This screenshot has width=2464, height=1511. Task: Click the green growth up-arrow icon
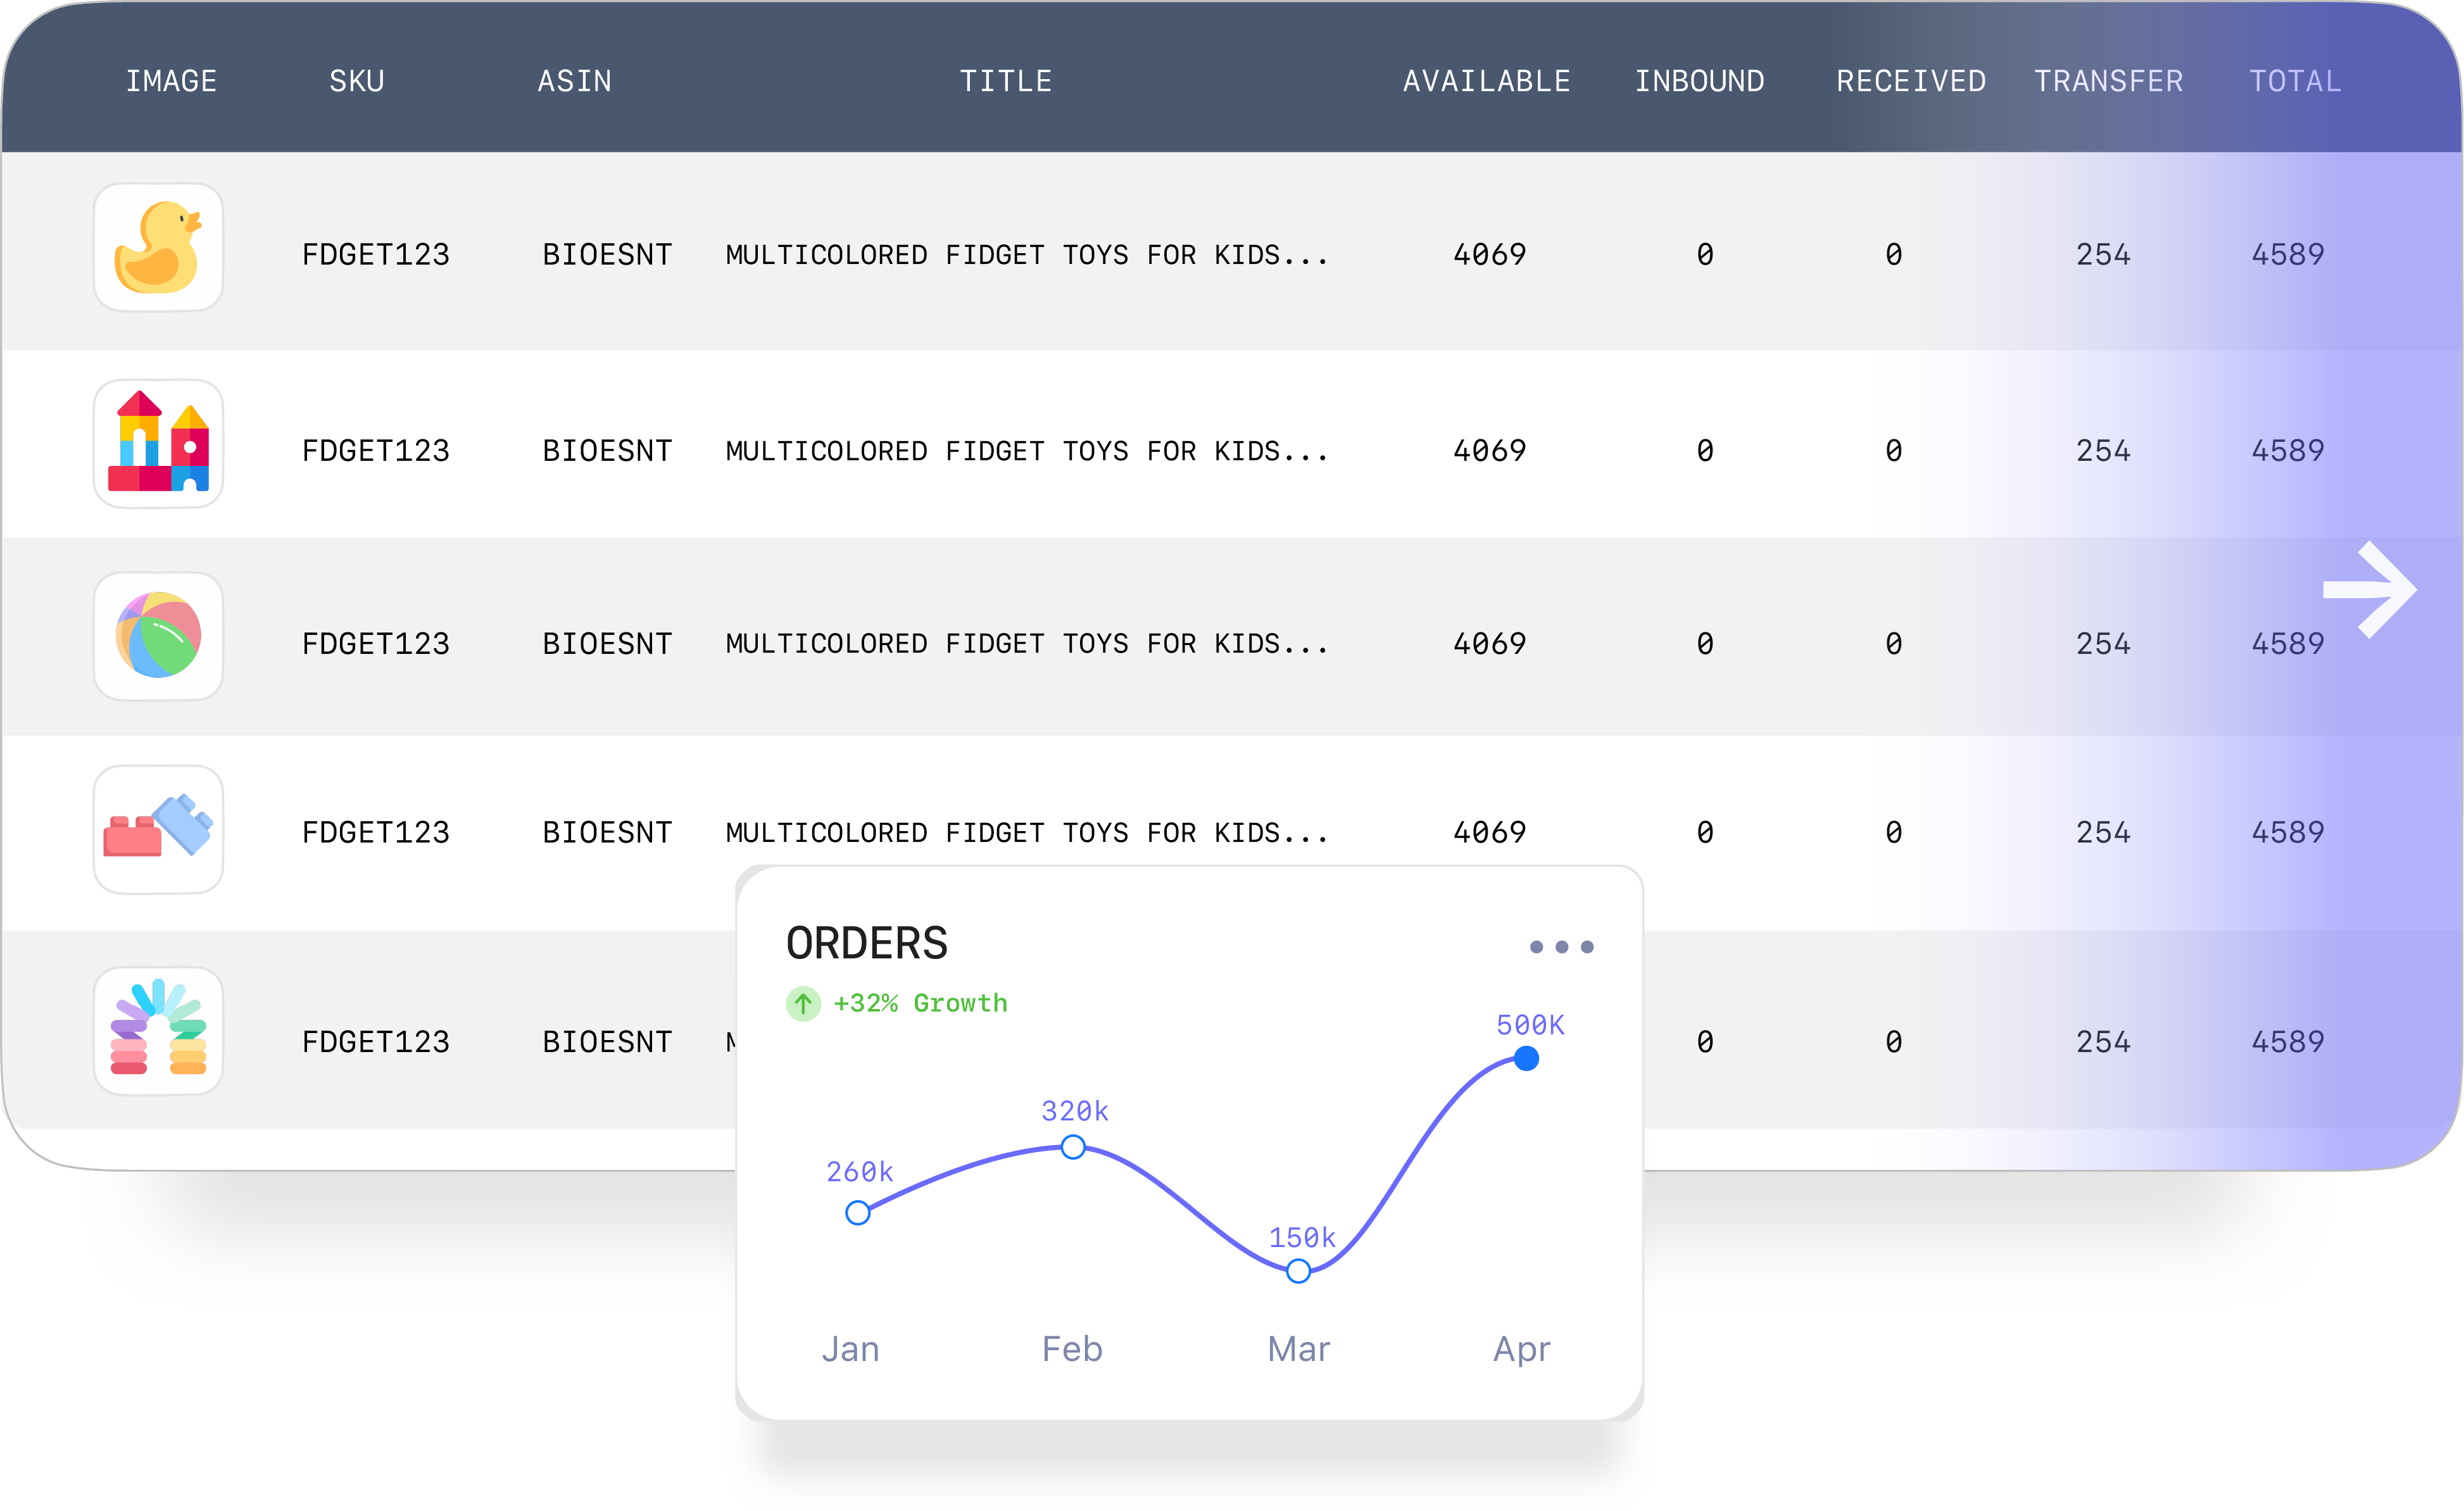click(x=803, y=1003)
